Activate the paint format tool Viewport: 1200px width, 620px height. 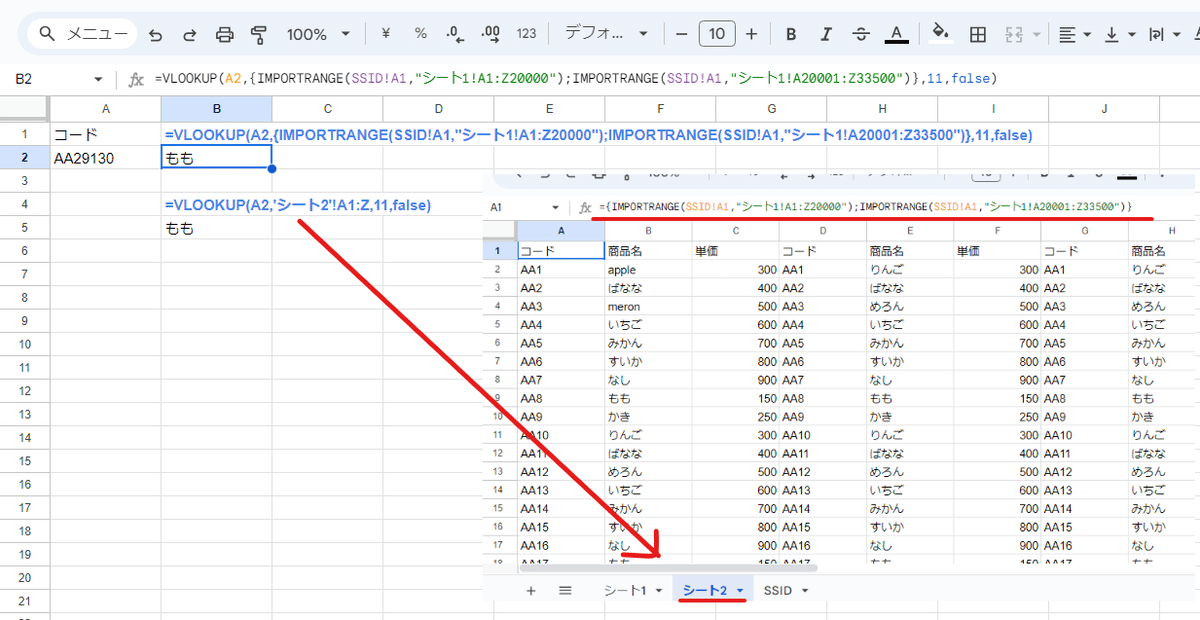(x=259, y=34)
